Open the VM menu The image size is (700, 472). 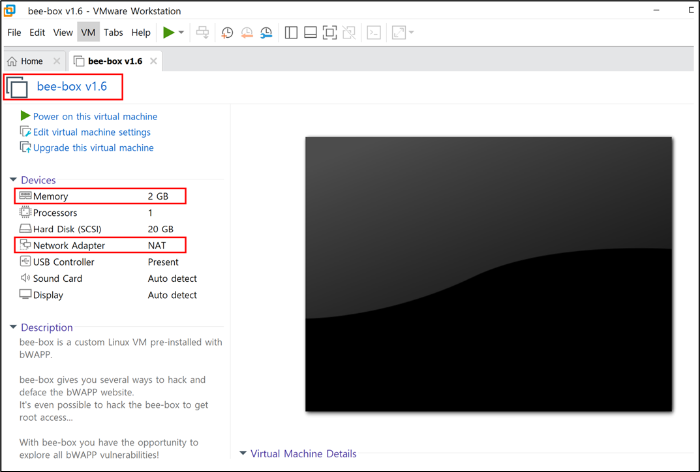click(x=88, y=33)
